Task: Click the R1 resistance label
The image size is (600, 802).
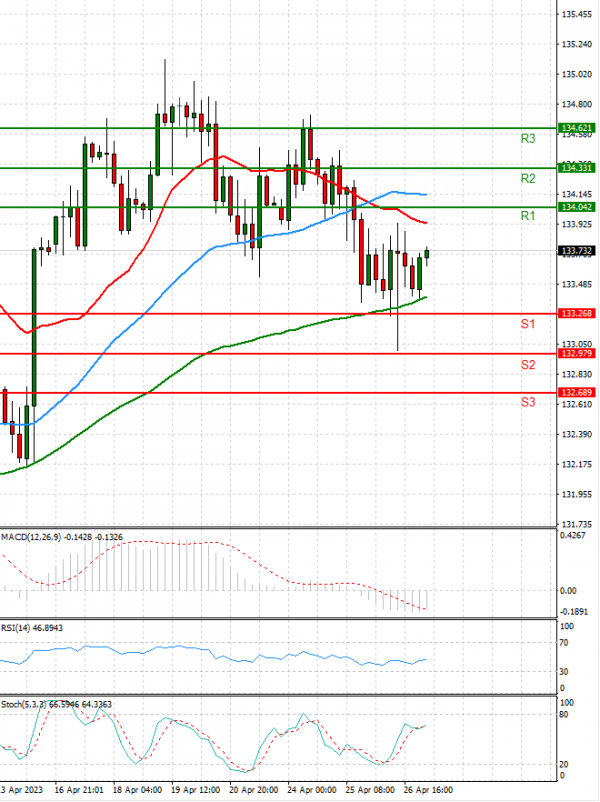Action: pos(528,216)
